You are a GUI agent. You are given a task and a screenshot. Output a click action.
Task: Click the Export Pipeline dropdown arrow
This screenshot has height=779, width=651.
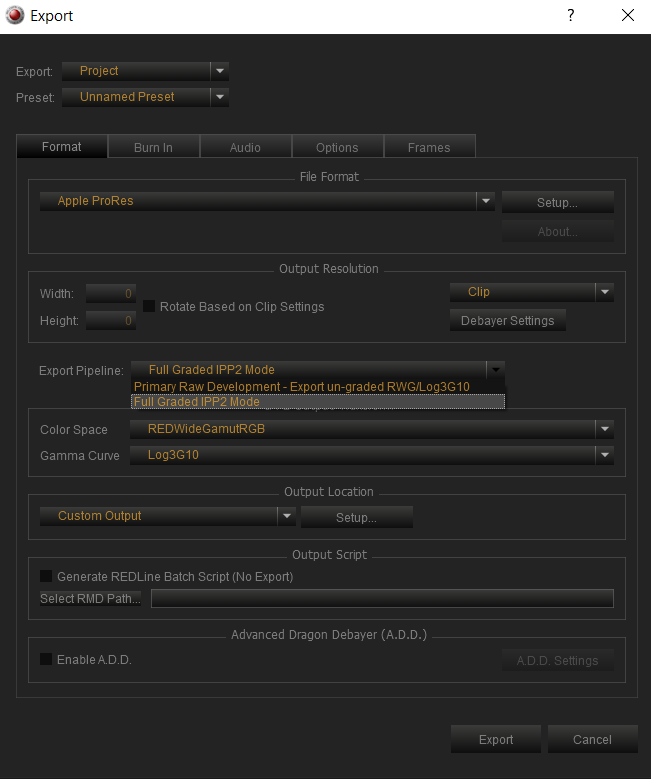(495, 370)
